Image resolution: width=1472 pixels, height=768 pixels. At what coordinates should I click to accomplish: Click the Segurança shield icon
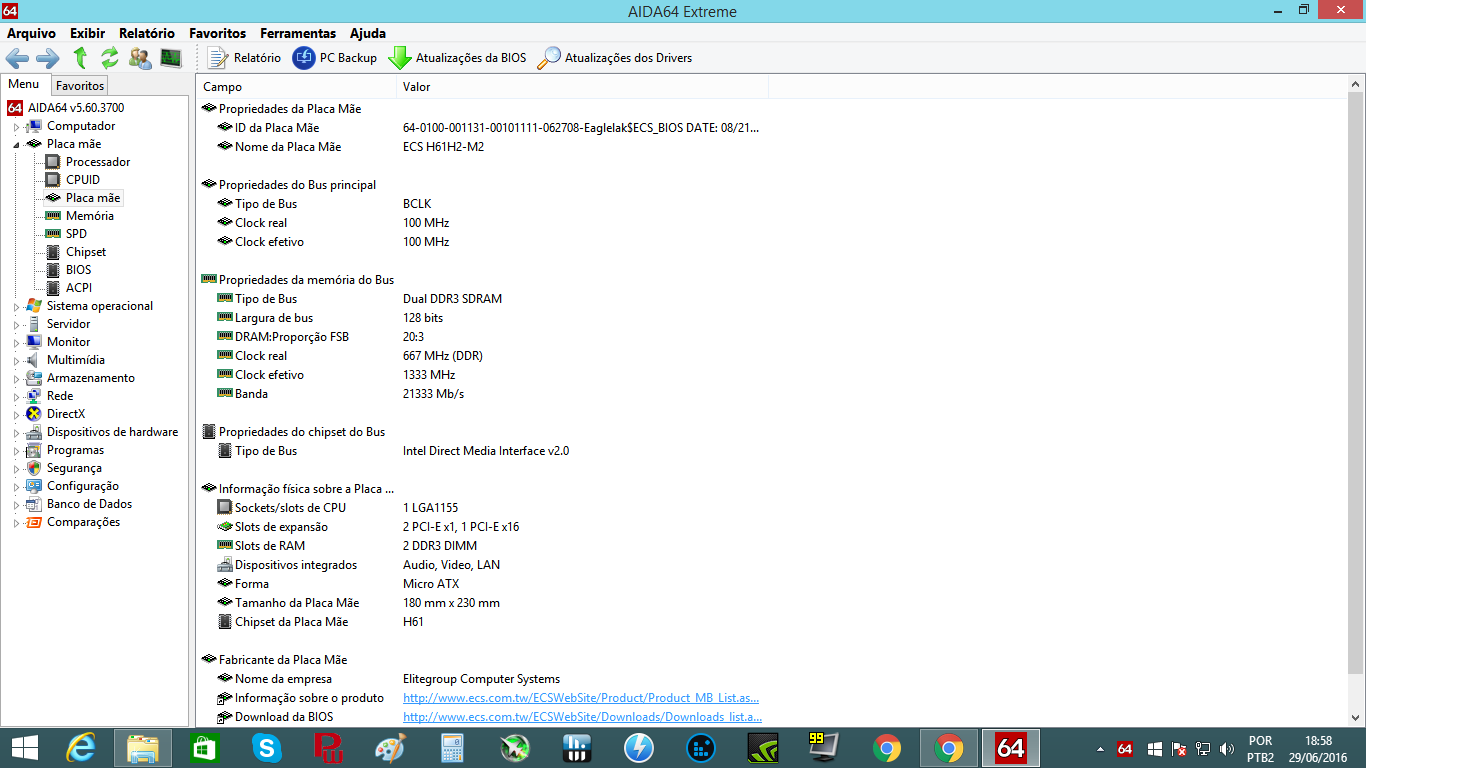(x=34, y=468)
